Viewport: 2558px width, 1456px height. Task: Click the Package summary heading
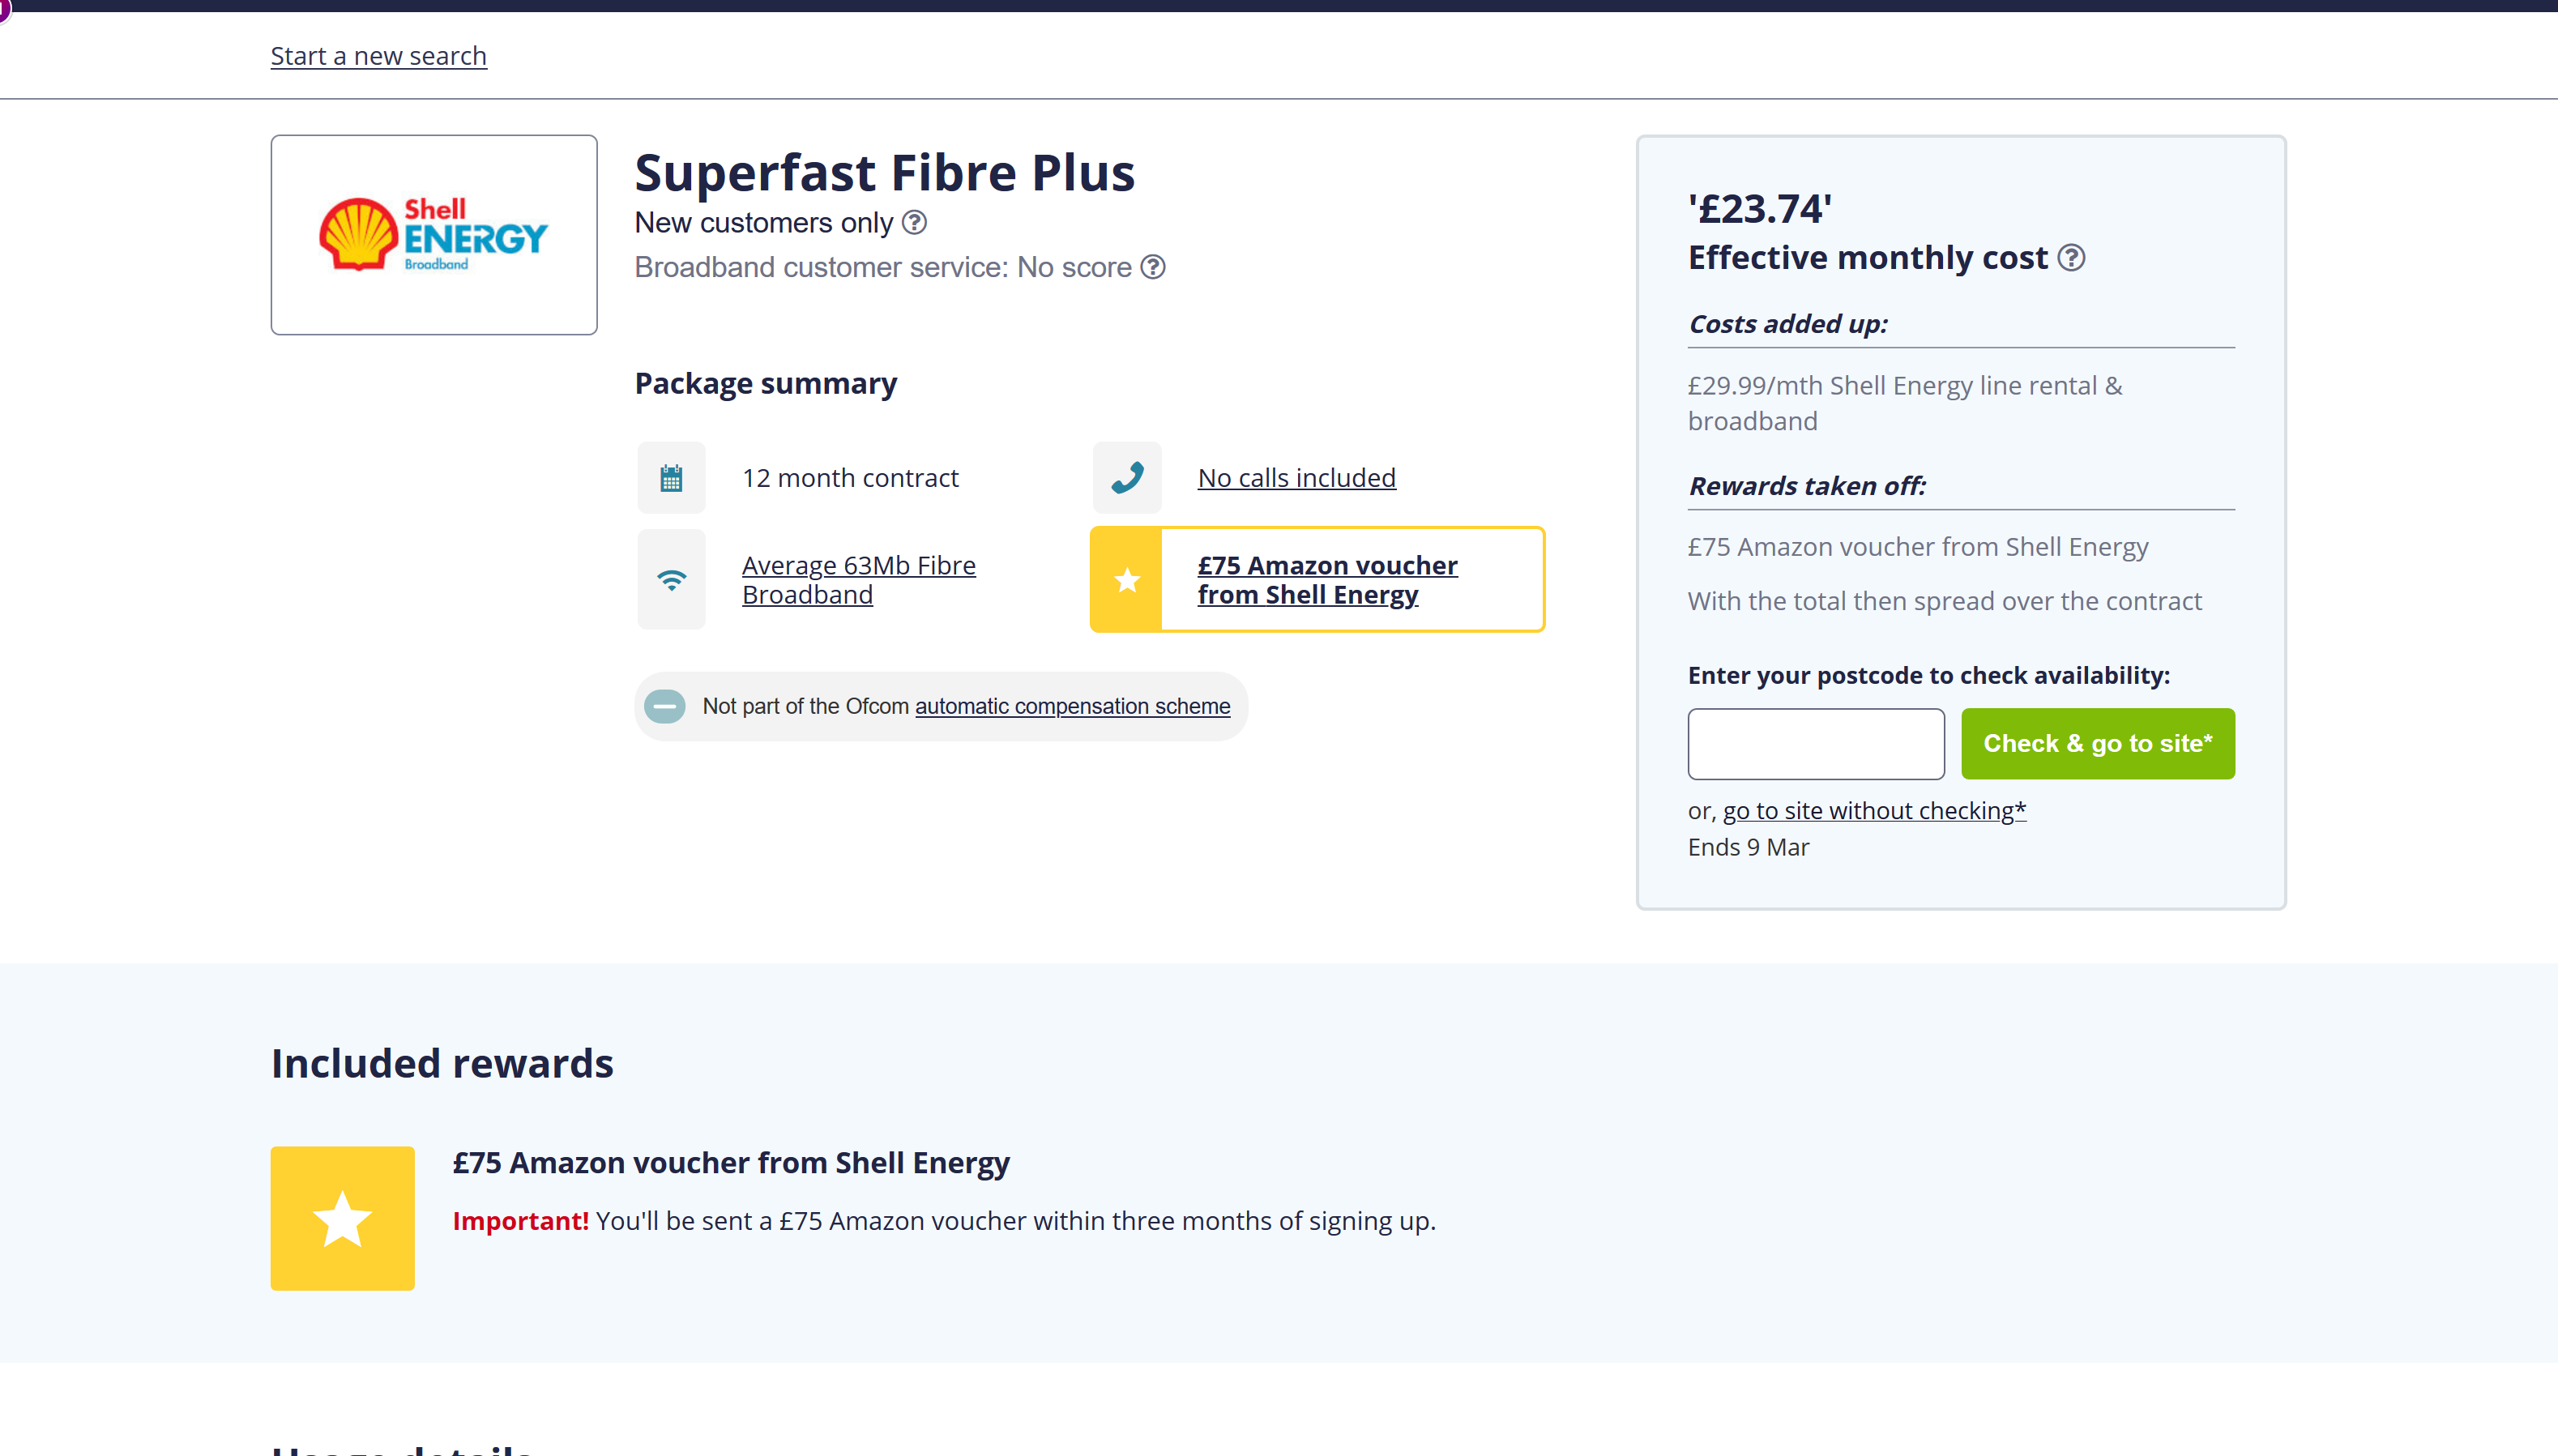pos(766,384)
